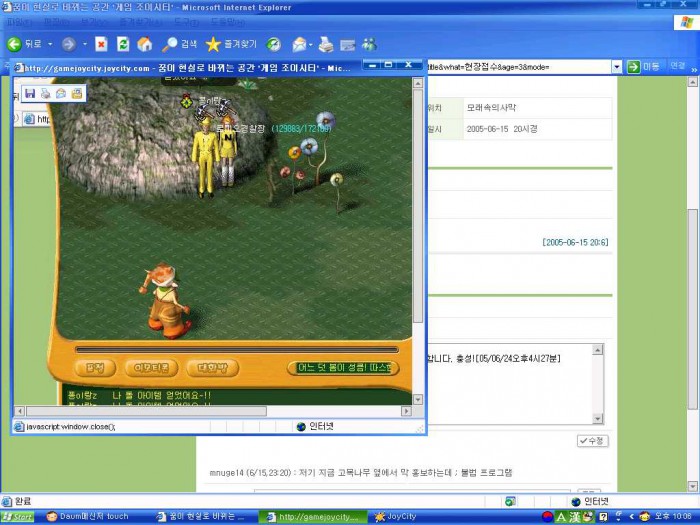
Task: Refresh the page with green arrows icon
Action: [123, 44]
